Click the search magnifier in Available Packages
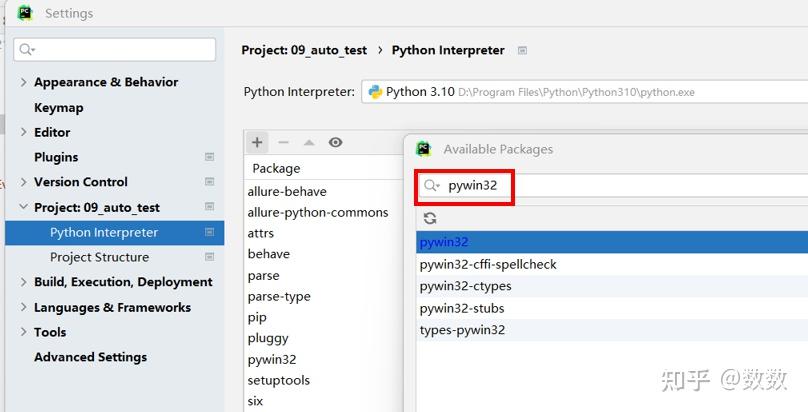This screenshot has height=412, width=808. (x=431, y=186)
